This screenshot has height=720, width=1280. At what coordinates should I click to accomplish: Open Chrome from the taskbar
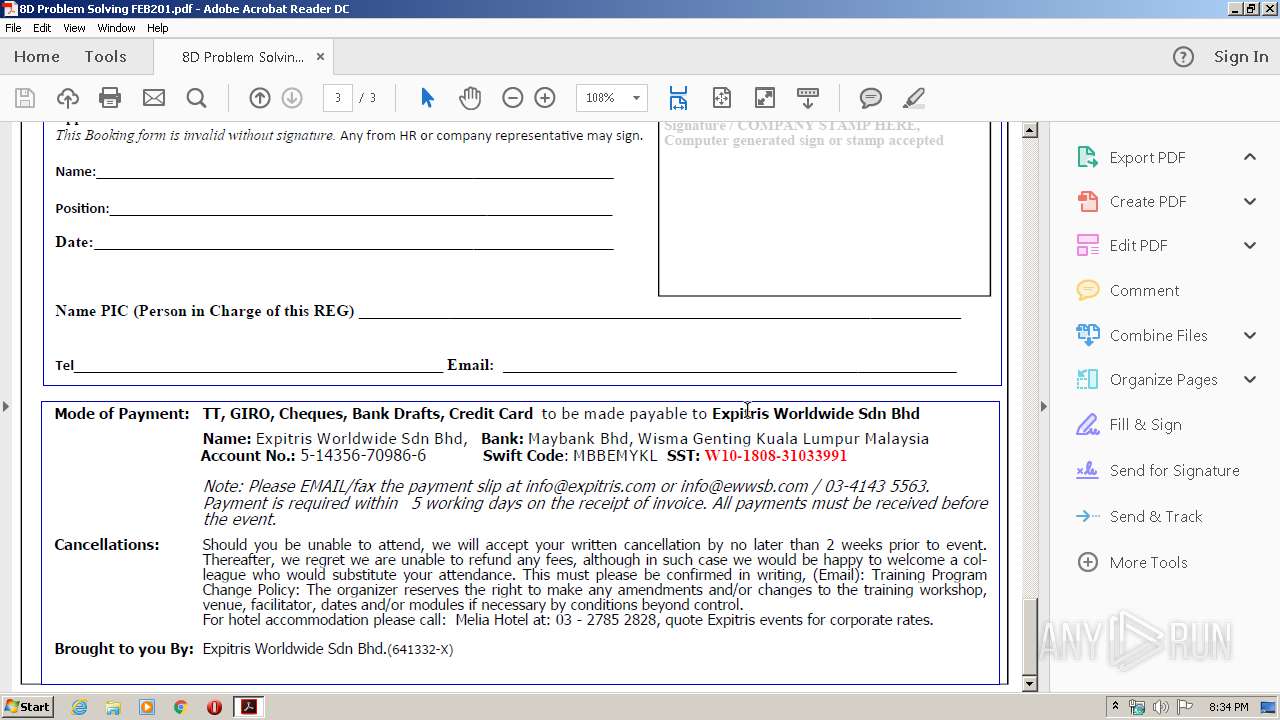click(x=180, y=707)
